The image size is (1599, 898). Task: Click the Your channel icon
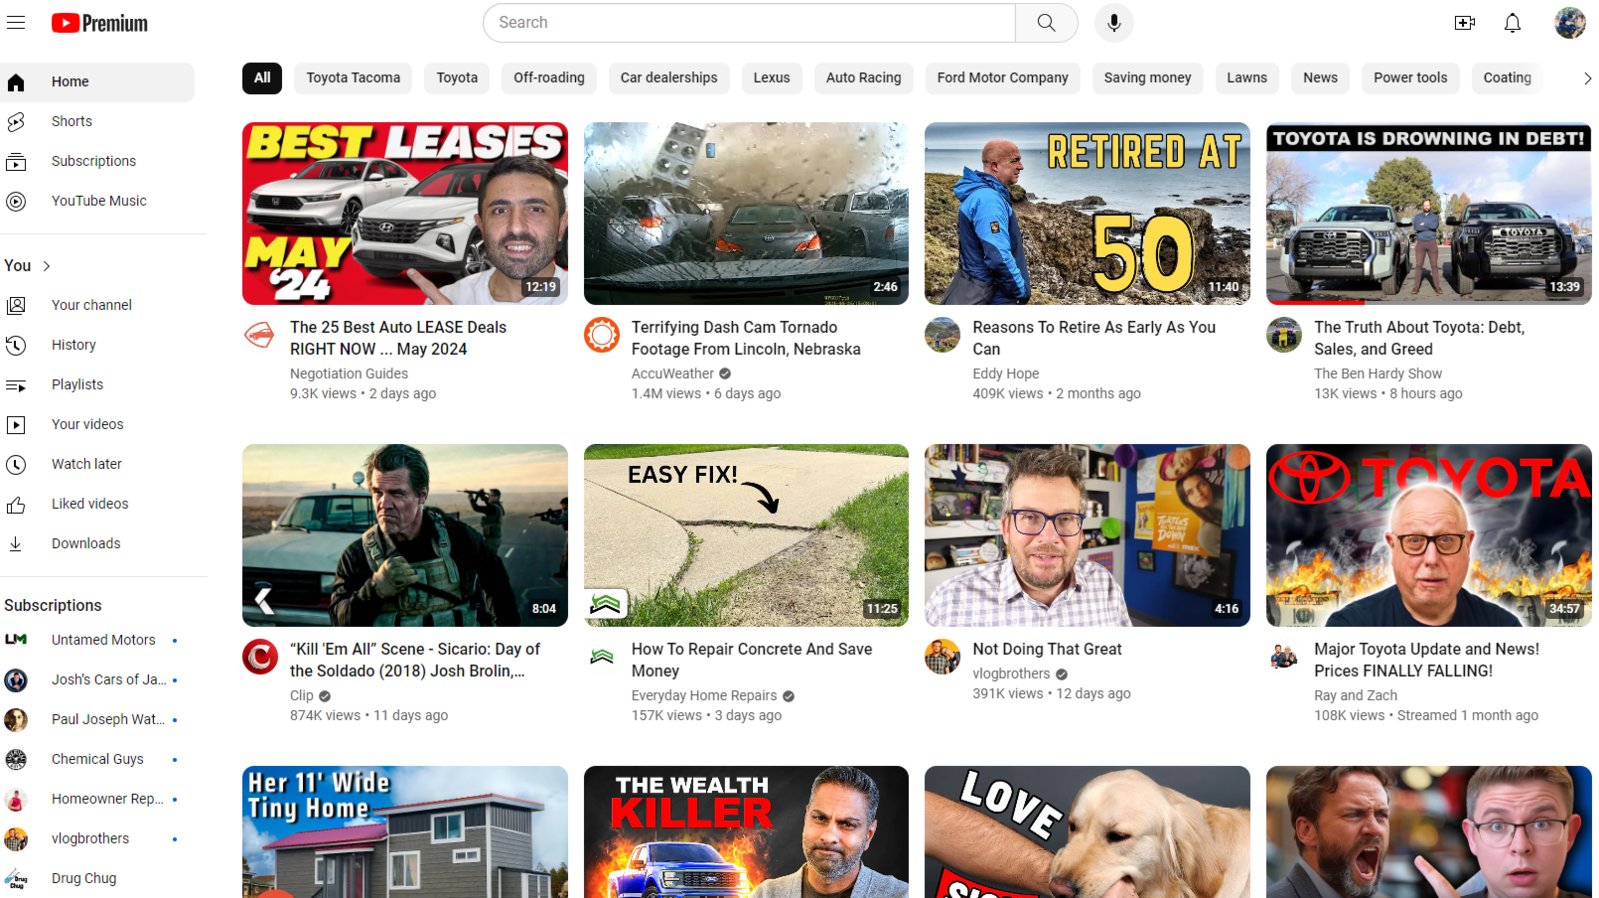click(x=16, y=305)
